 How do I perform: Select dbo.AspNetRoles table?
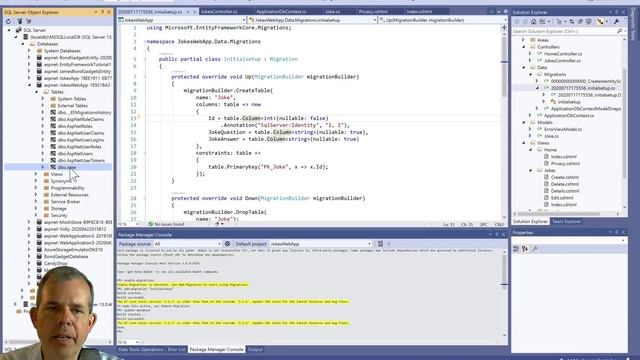(75, 126)
